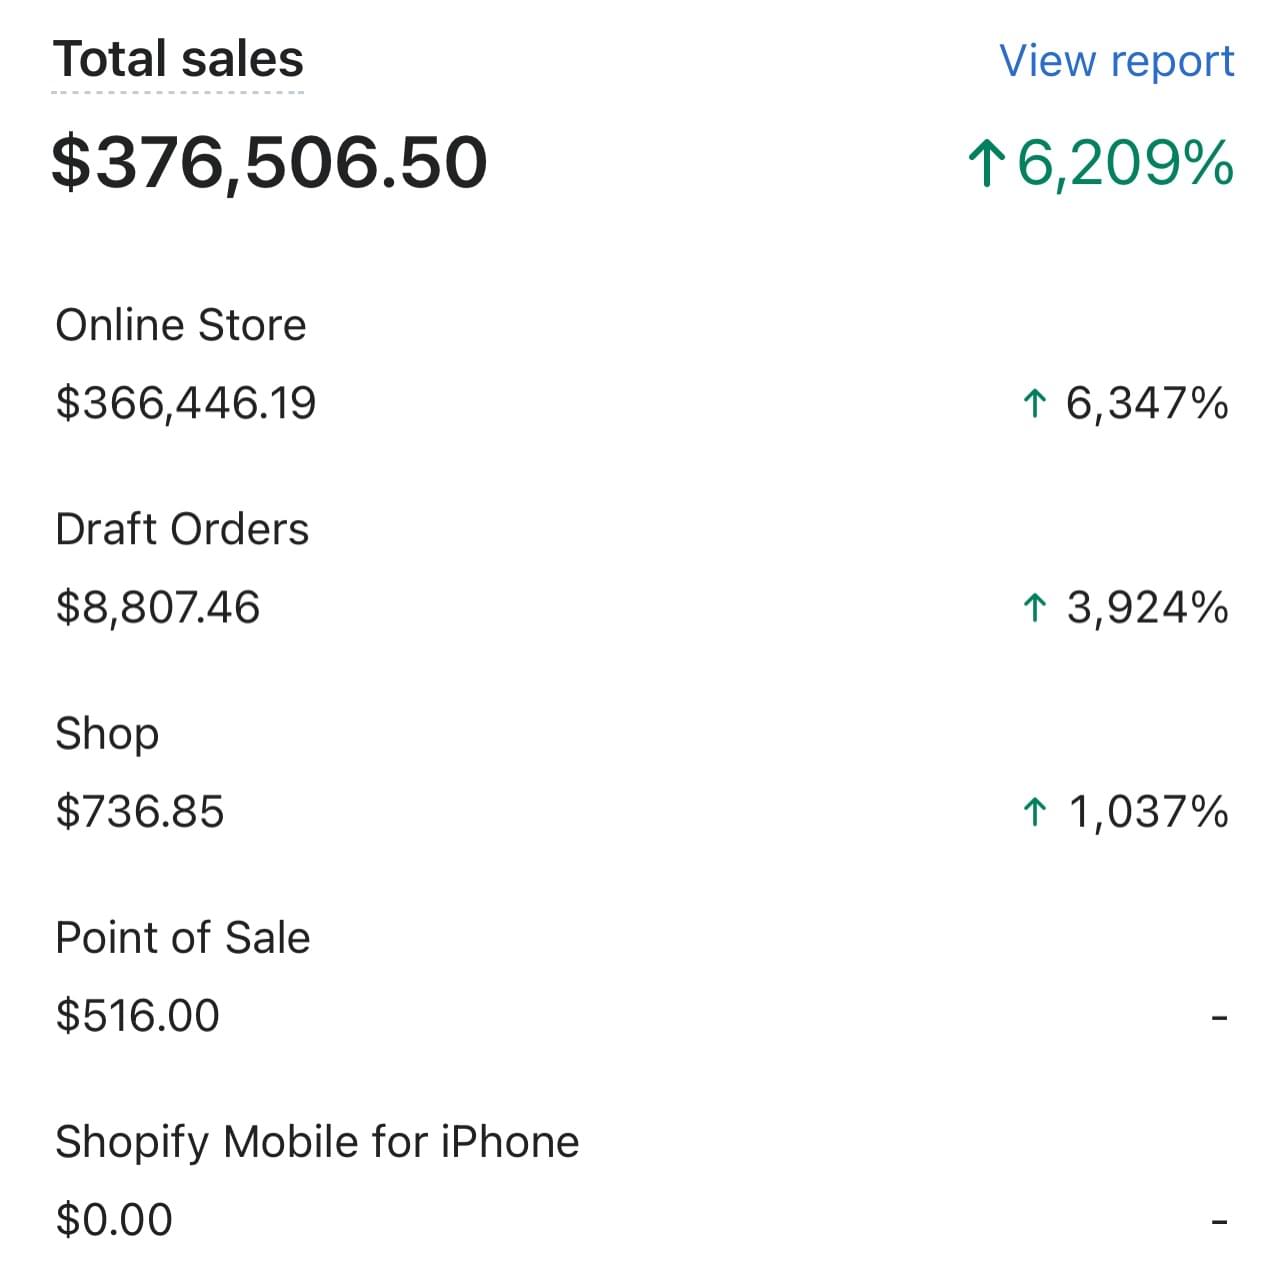Click the green 6,209% total increase arrow

(986, 164)
